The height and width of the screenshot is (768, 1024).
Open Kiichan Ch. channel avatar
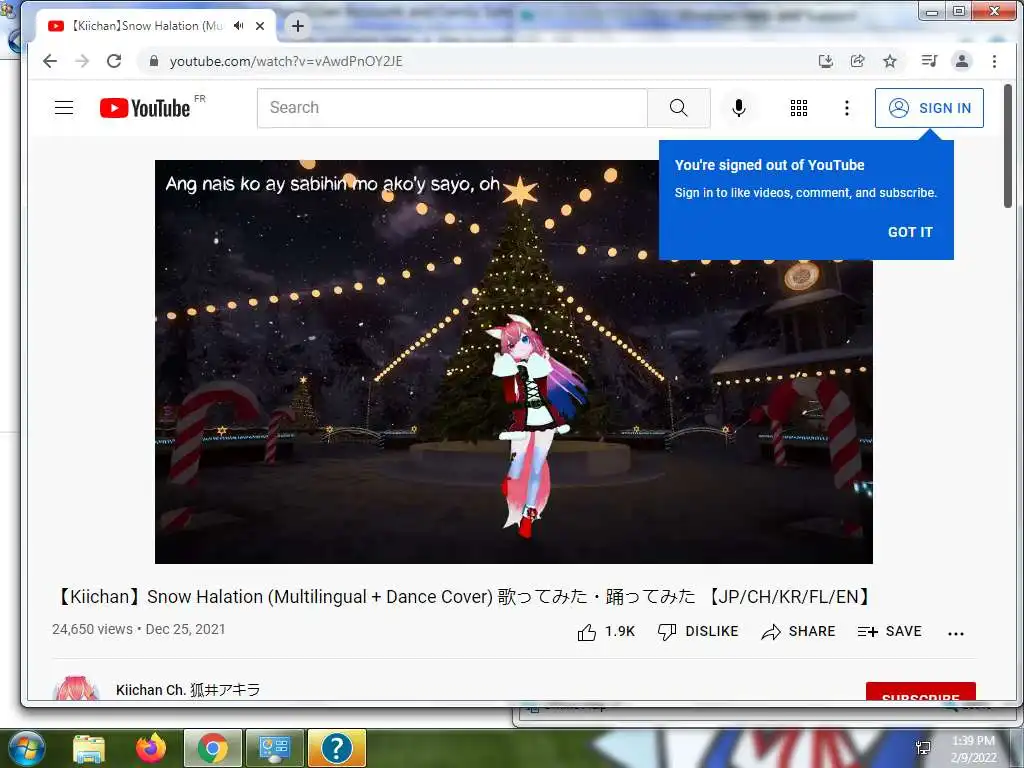point(76,688)
